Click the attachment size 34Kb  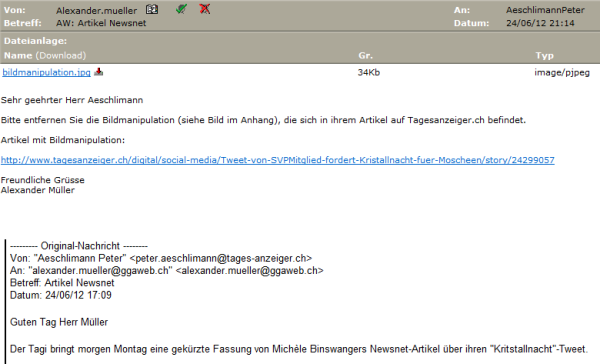pos(368,72)
